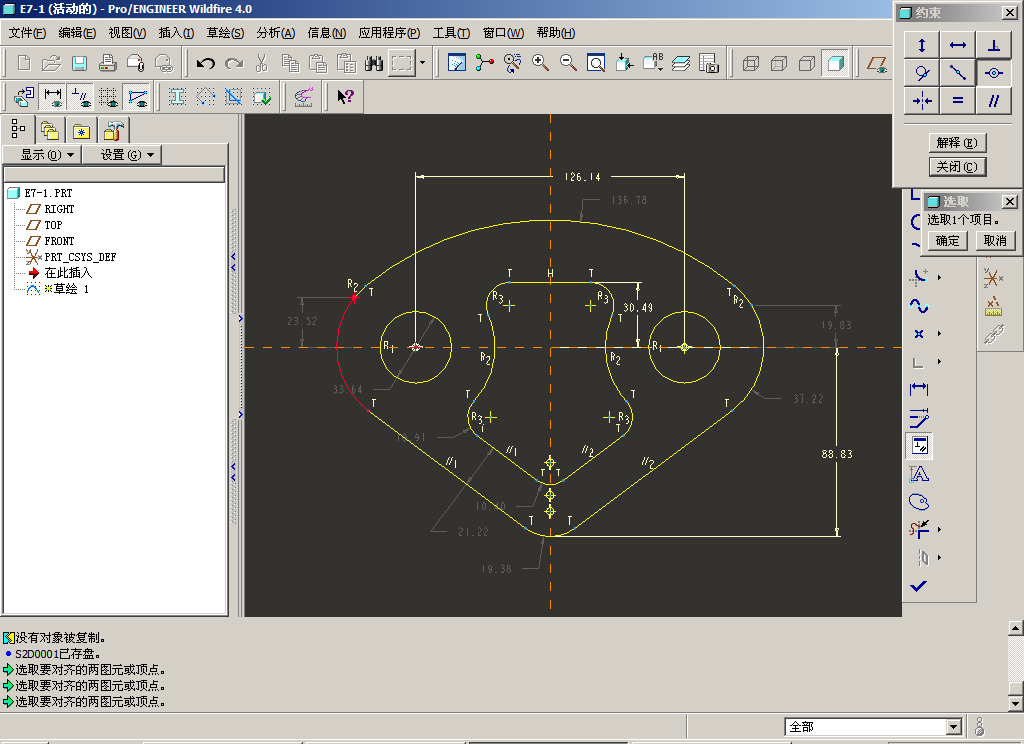Toggle sketch grid display
1024x744 pixels.
pos(109,97)
